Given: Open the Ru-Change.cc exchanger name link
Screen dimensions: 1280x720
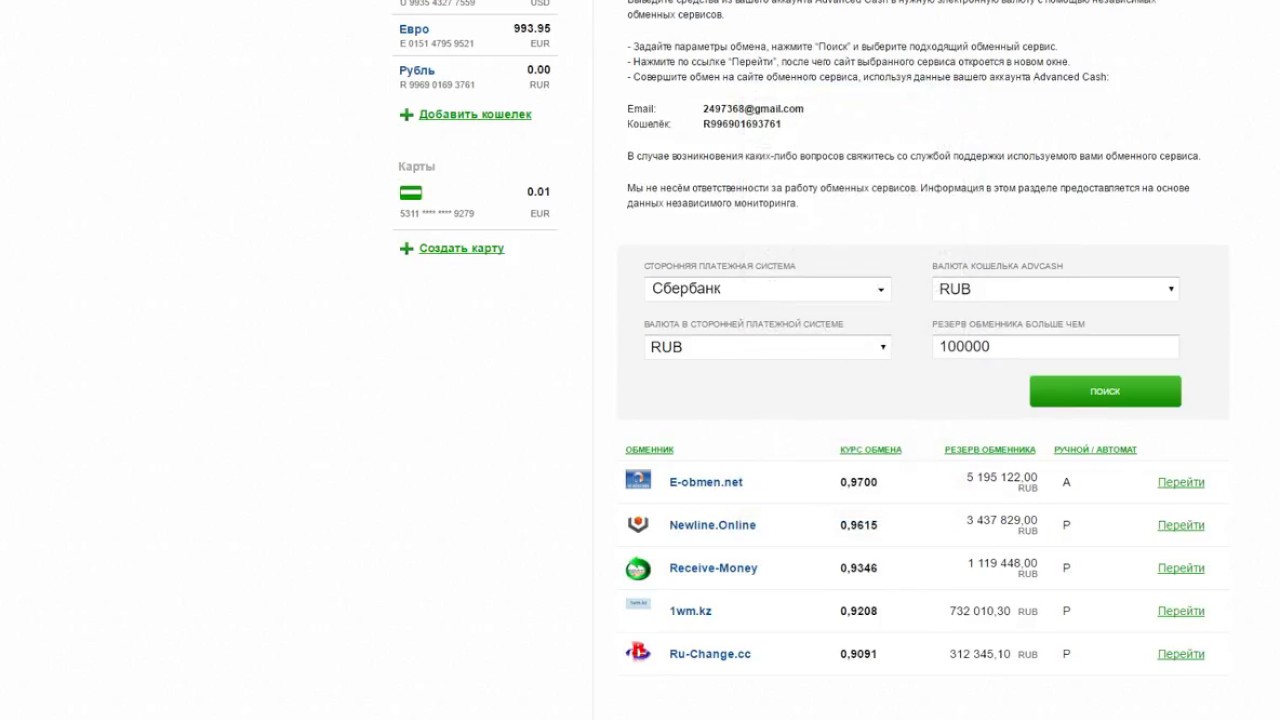Looking at the screenshot, I should [x=710, y=654].
